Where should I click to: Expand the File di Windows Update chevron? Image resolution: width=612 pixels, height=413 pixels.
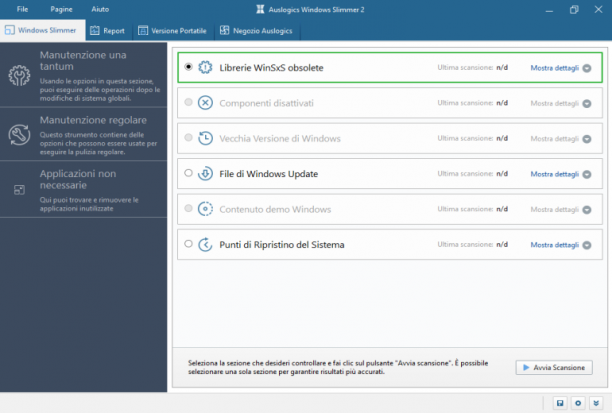[x=587, y=174]
